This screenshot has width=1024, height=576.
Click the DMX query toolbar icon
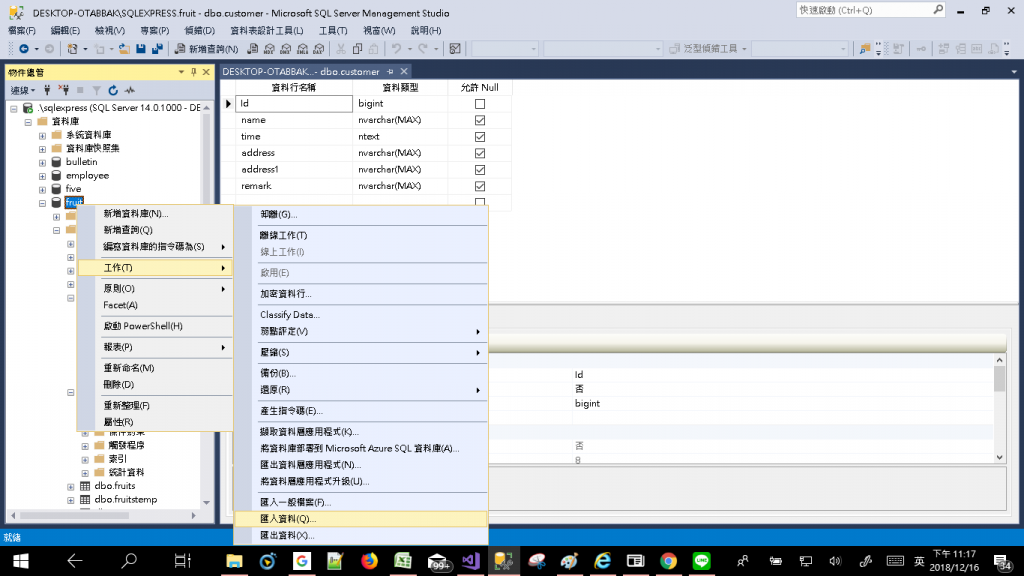285,49
